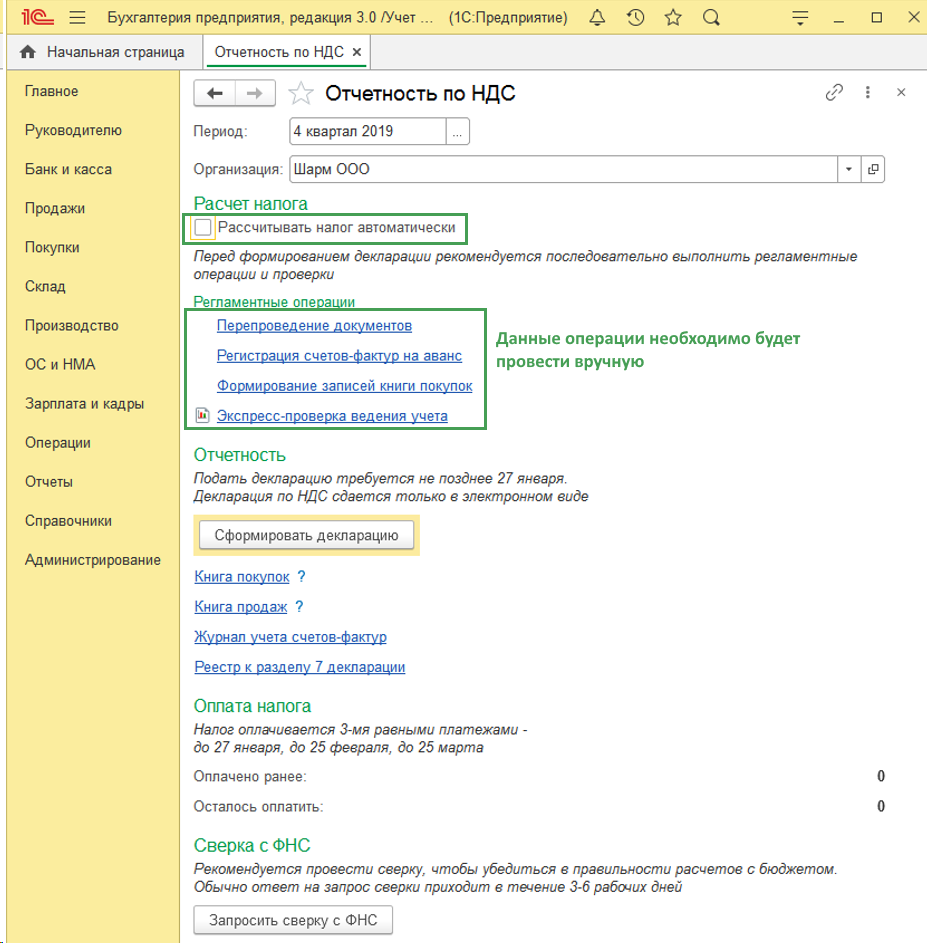Open the Производство section
This screenshot has width=927, height=943.
72,326
